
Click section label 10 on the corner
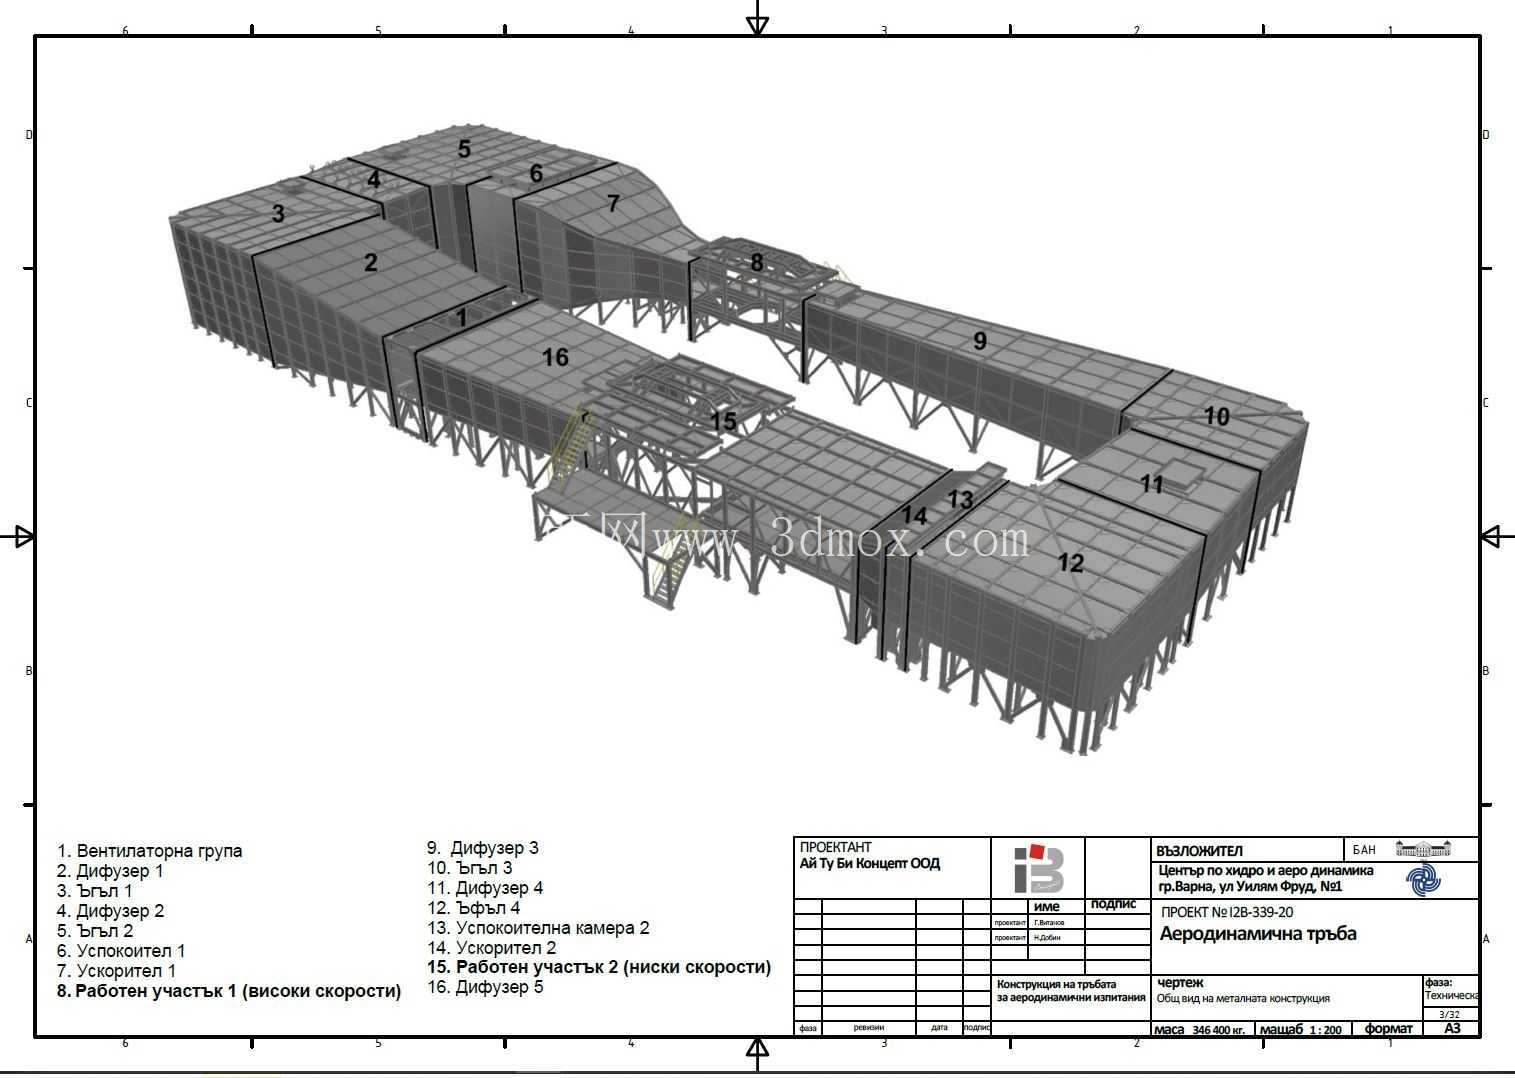(1216, 416)
